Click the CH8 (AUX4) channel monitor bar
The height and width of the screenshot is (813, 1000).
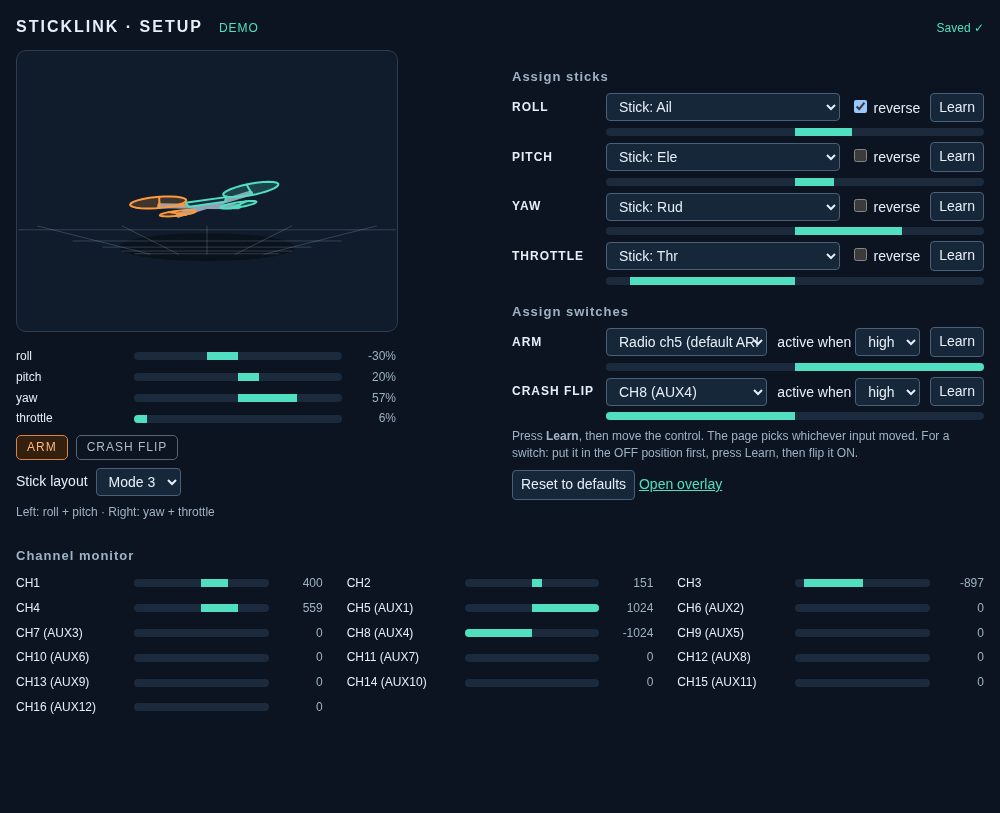532,633
